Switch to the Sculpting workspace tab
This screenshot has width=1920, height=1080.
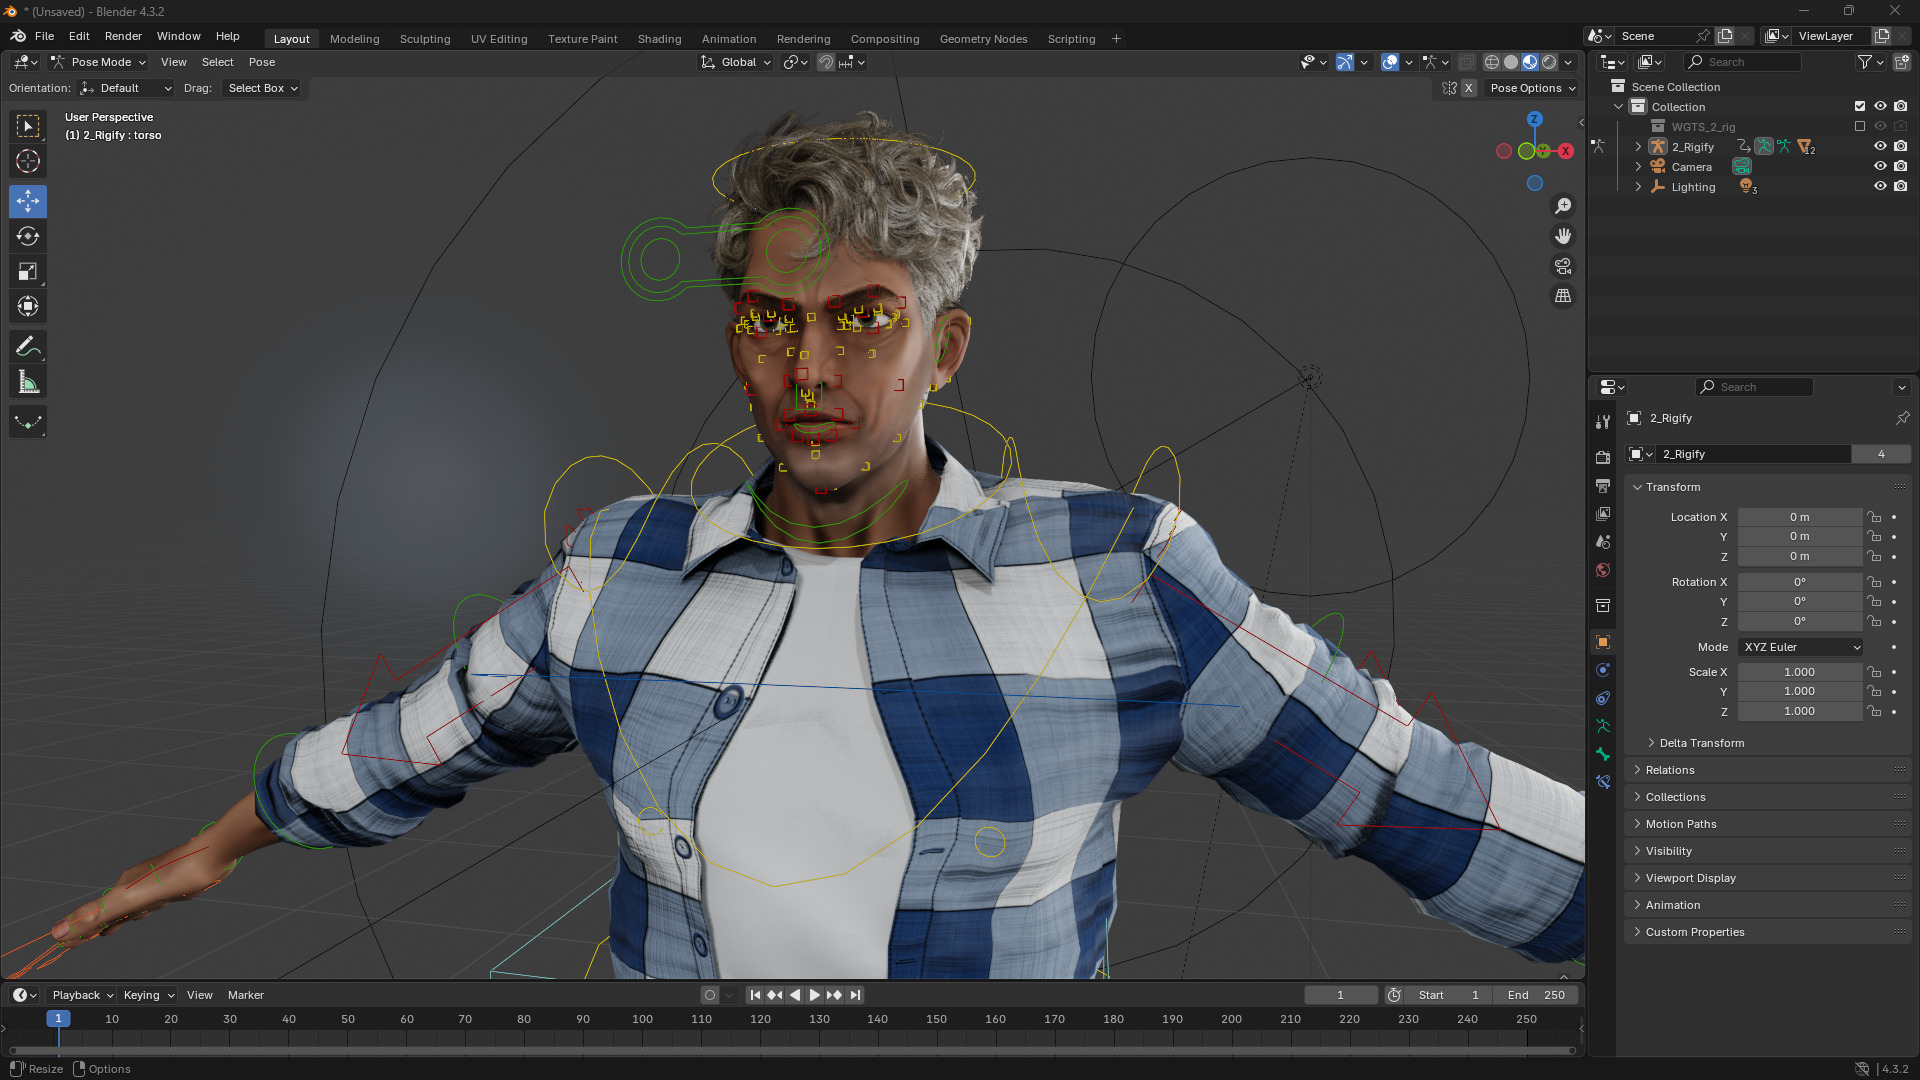pos(425,39)
